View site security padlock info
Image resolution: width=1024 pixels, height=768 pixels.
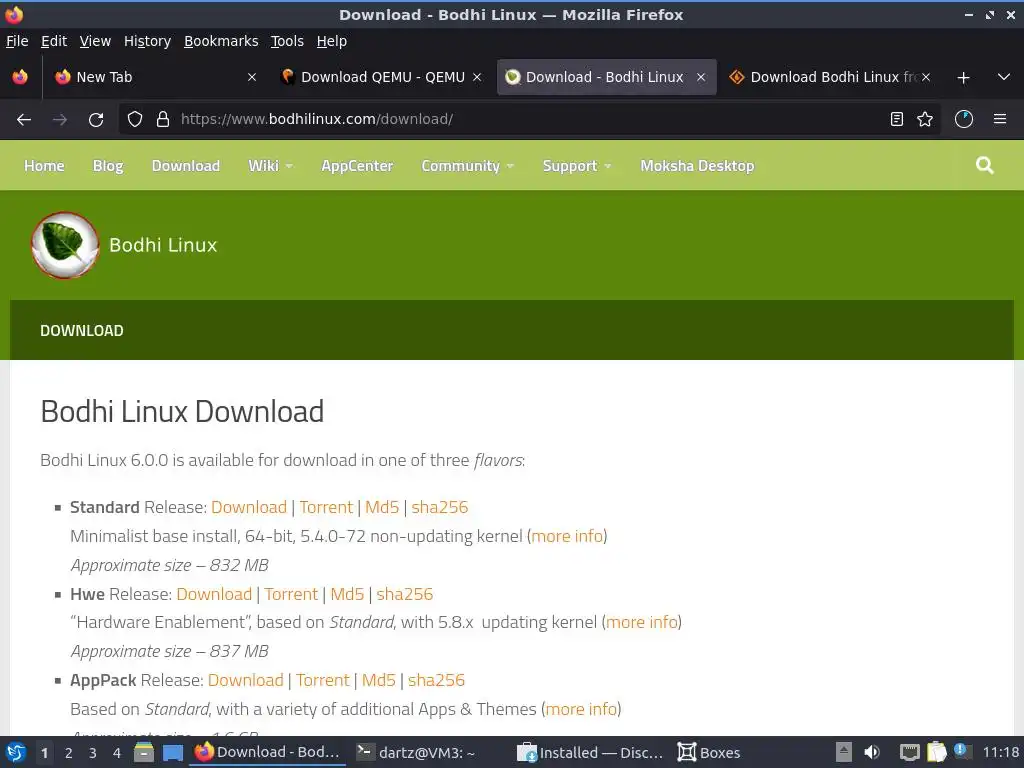[x=163, y=120]
